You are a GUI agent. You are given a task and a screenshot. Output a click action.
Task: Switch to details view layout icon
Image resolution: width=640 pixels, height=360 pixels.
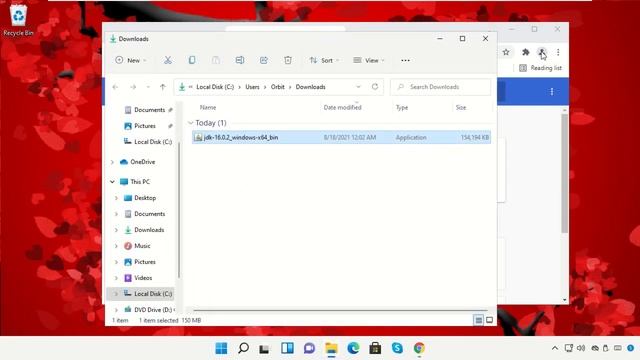pos(478,320)
